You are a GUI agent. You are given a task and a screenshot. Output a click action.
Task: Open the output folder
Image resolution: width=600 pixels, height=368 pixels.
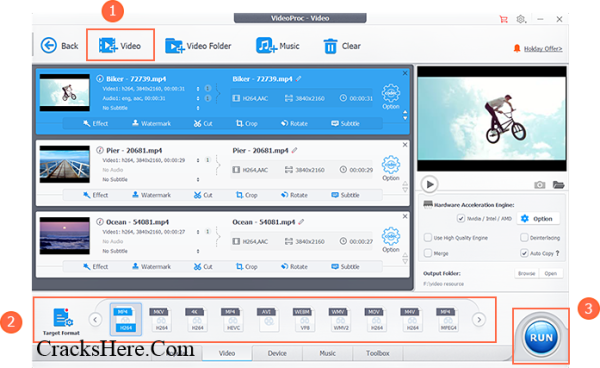(551, 274)
